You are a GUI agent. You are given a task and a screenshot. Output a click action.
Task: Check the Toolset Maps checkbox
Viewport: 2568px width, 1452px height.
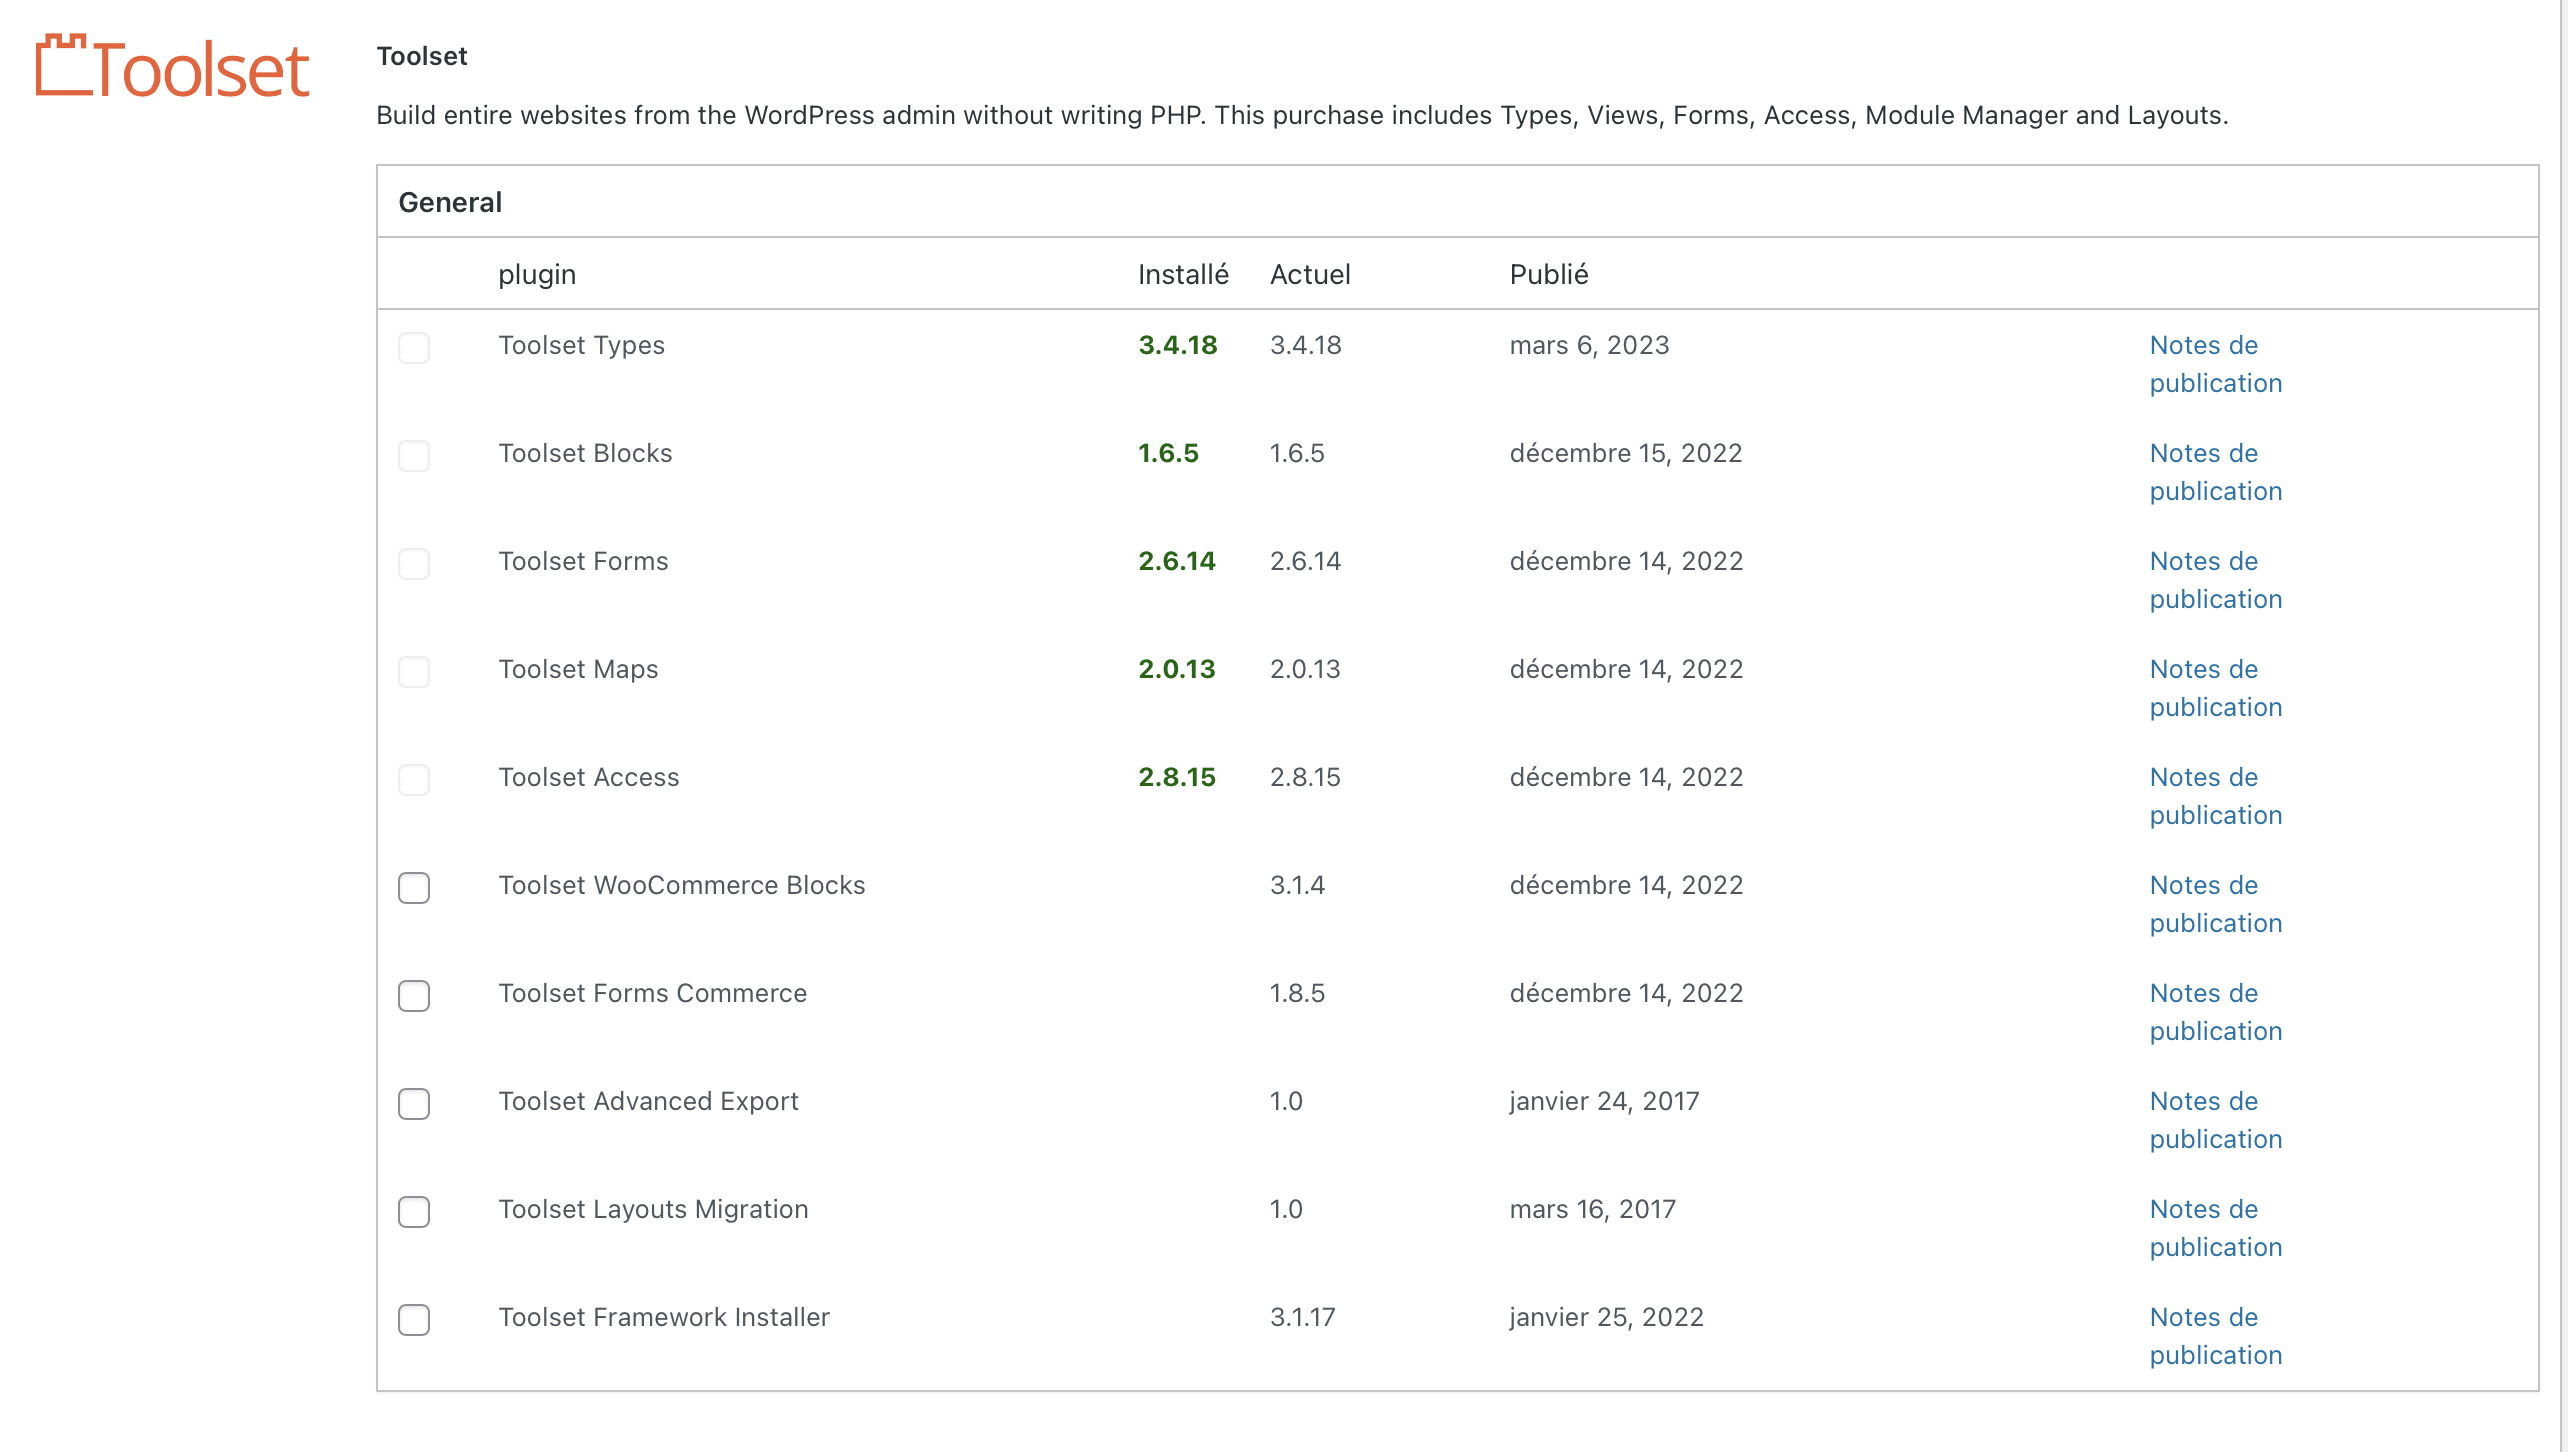click(x=414, y=671)
